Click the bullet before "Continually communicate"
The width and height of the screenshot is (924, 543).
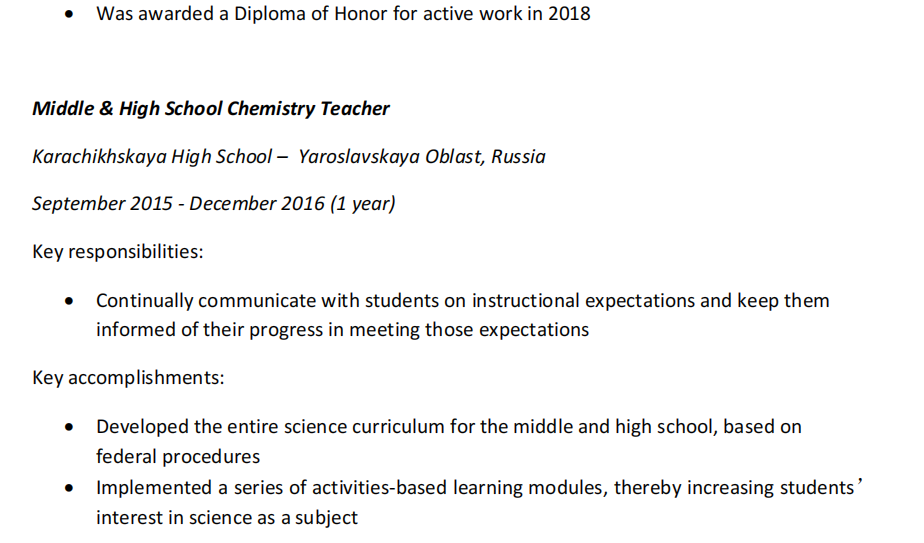(68, 301)
